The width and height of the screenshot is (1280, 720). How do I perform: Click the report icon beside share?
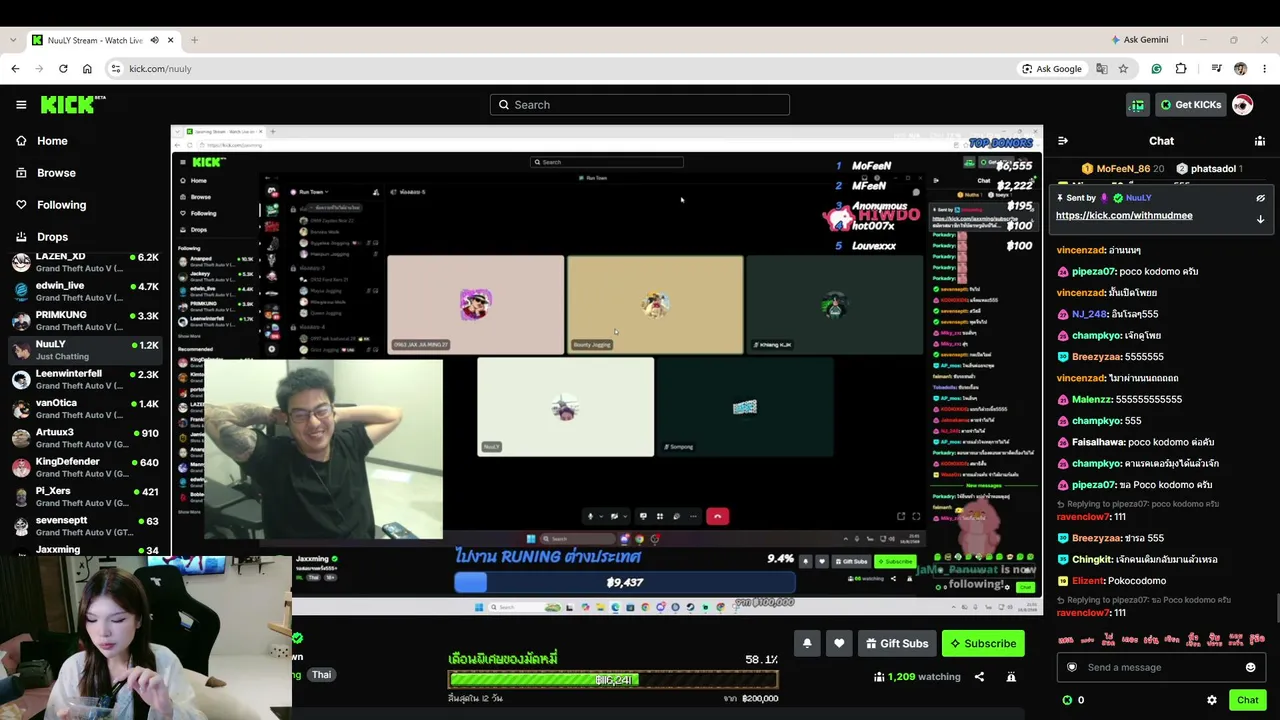click(x=1011, y=677)
